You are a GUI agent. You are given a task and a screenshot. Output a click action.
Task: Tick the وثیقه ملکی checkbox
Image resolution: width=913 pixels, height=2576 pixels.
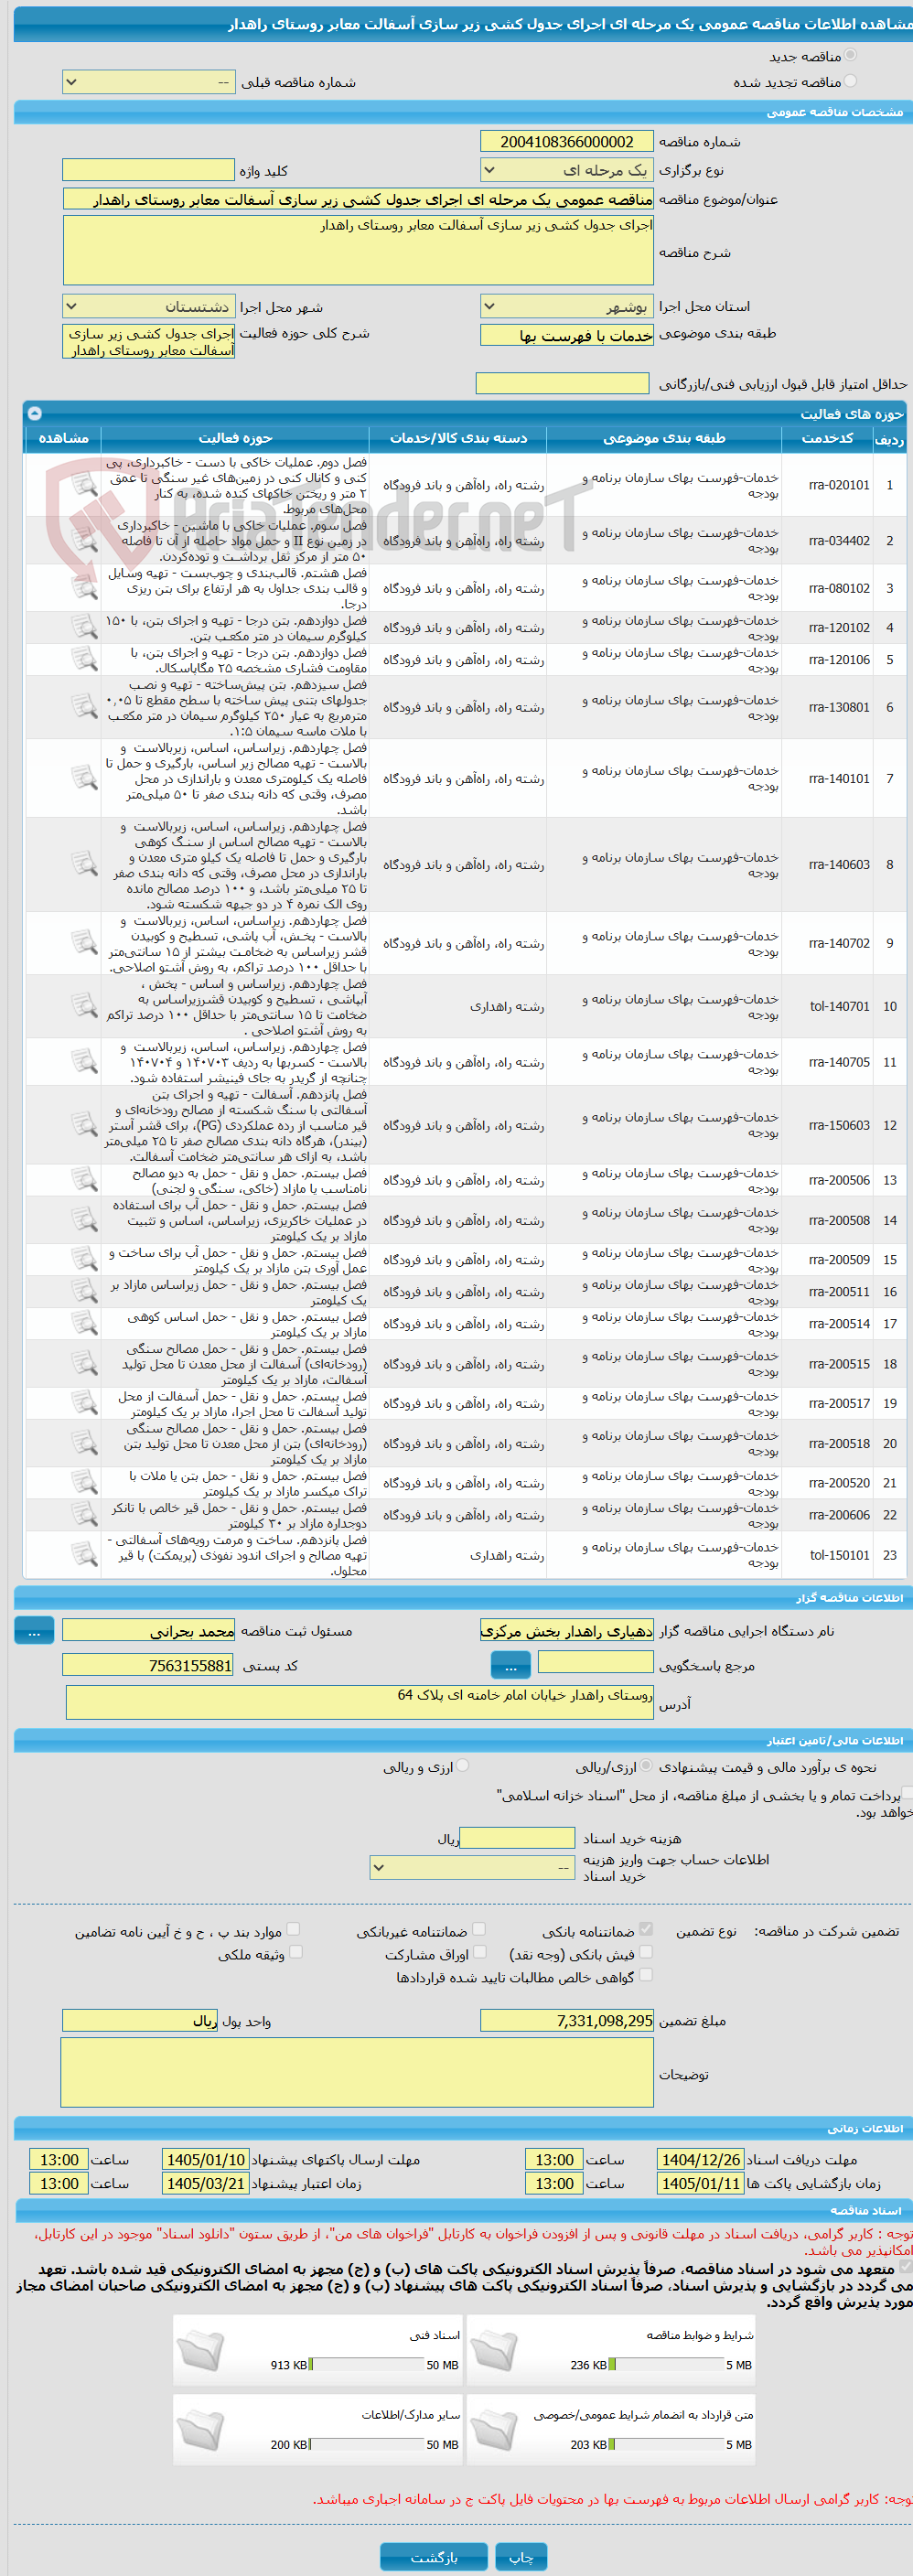click(x=295, y=1951)
